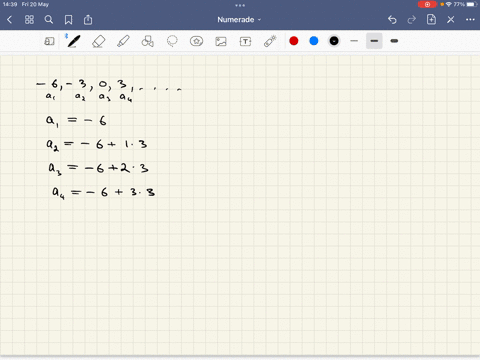Undo the last stroke
The width and height of the screenshot is (480, 360).
point(392,20)
